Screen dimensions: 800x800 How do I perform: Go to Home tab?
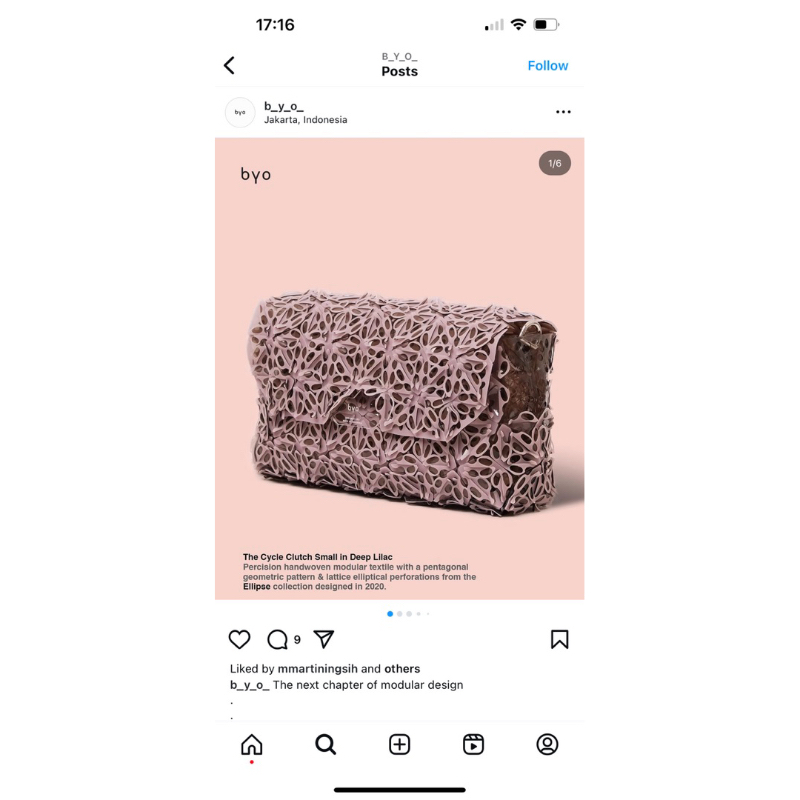pos(252,744)
